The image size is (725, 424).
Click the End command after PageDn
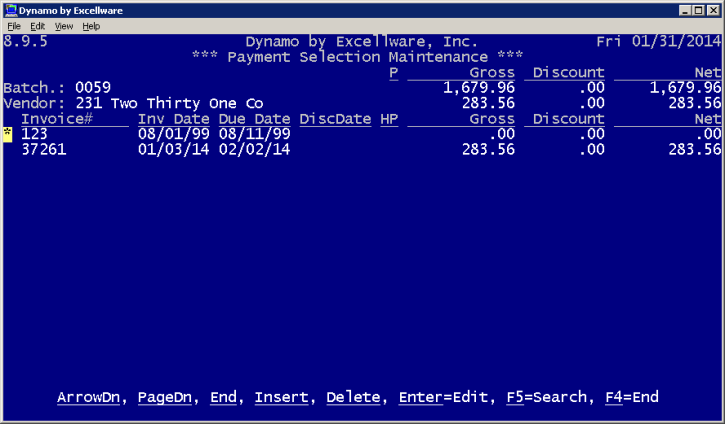(x=223, y=397)
